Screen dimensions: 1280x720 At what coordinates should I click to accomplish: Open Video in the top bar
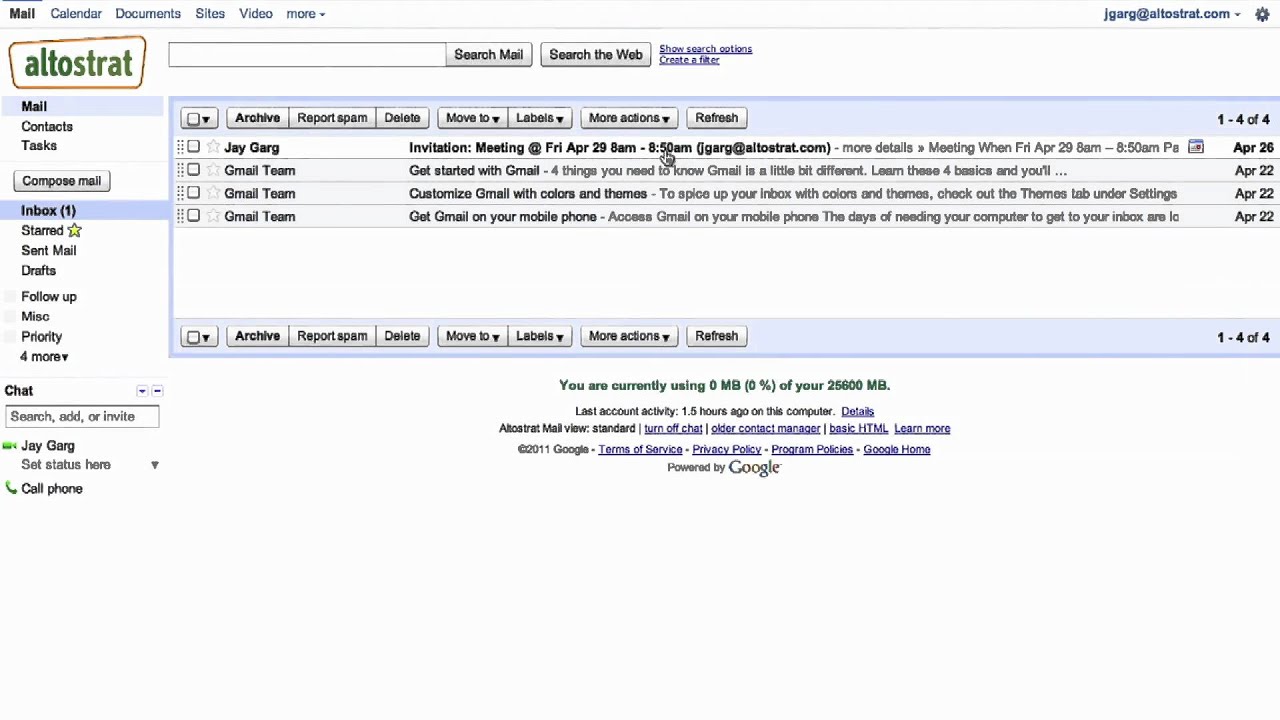[256, 14]
